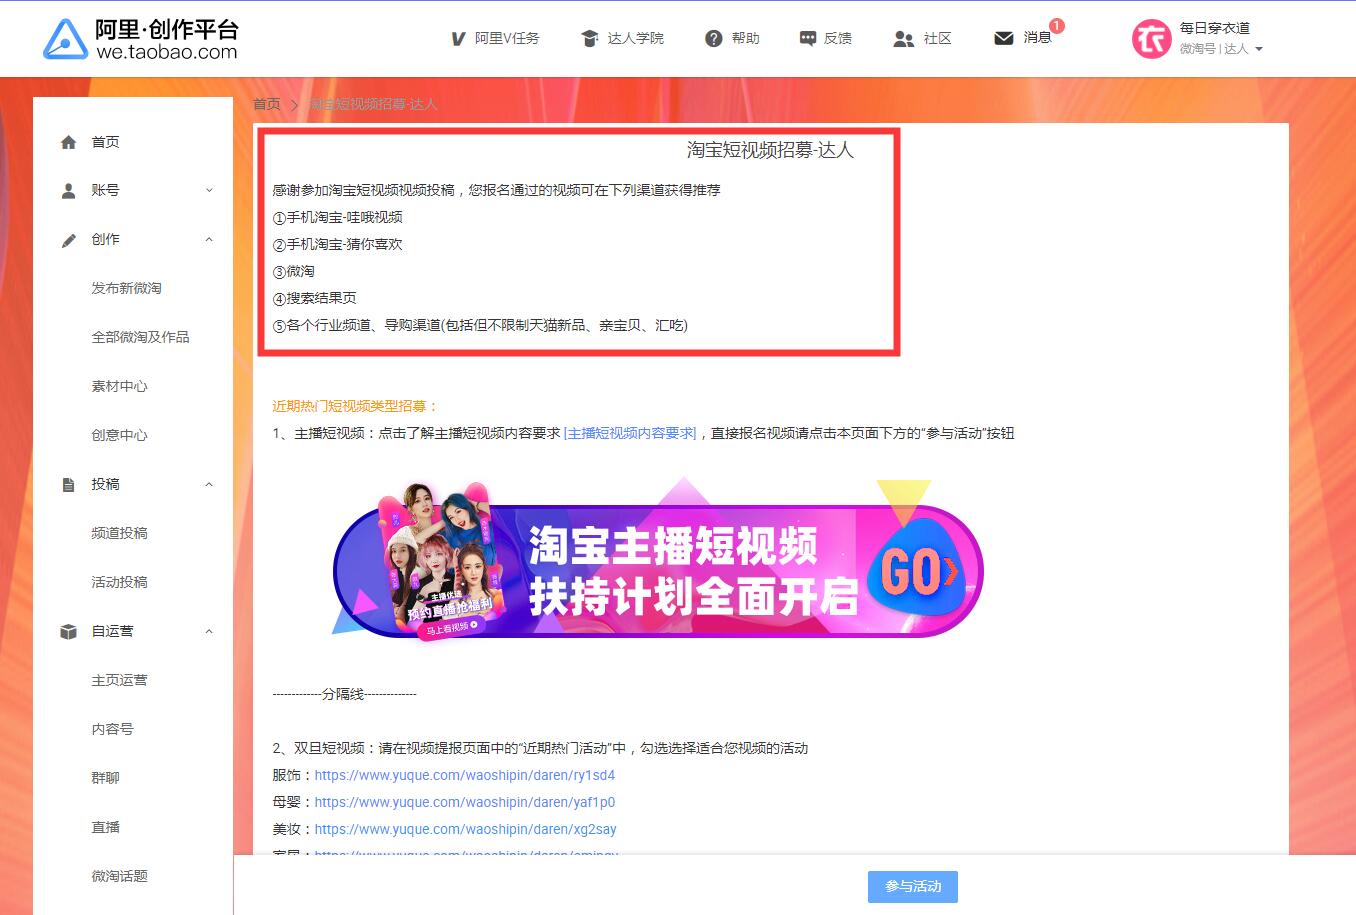1356x915 pixels.
Task: Click the speech bubble feedback icon
Action: click(807, 38)
